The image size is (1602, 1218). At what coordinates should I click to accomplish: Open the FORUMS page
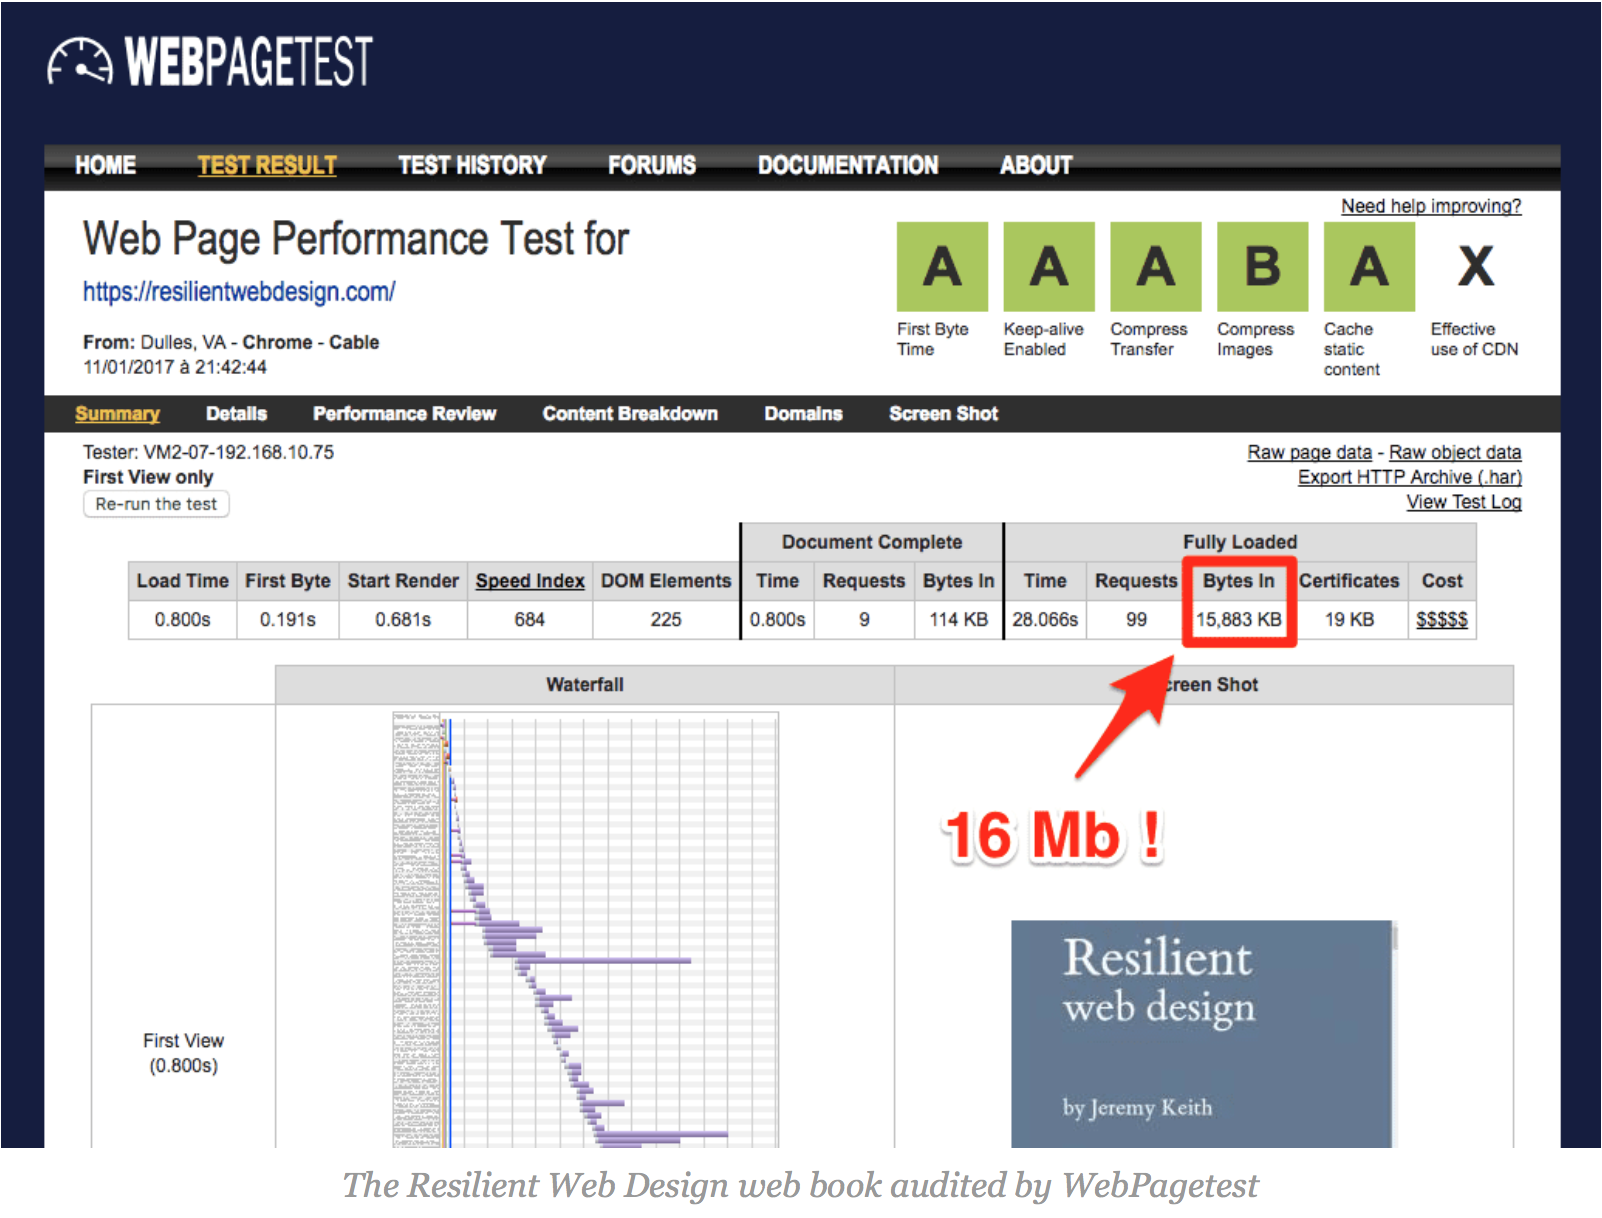pyautogui.click(x=652, y=165)
